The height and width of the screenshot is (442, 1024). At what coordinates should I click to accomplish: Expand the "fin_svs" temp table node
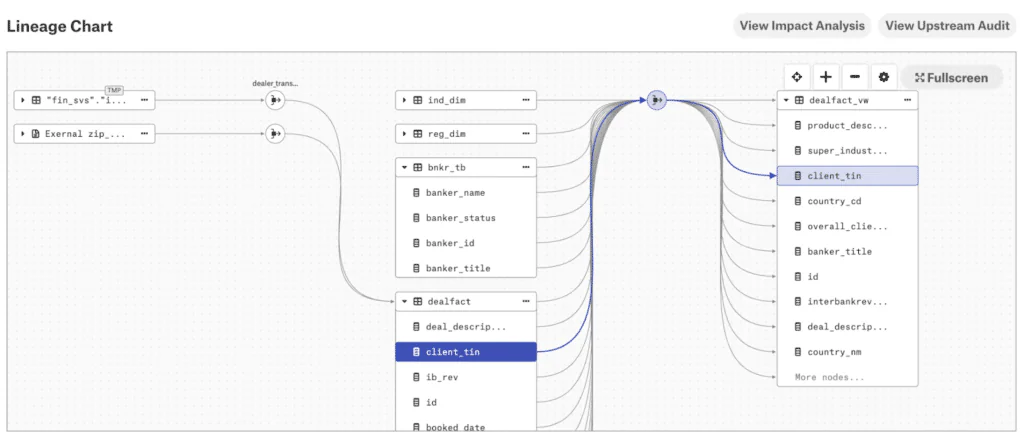[23, 101]
